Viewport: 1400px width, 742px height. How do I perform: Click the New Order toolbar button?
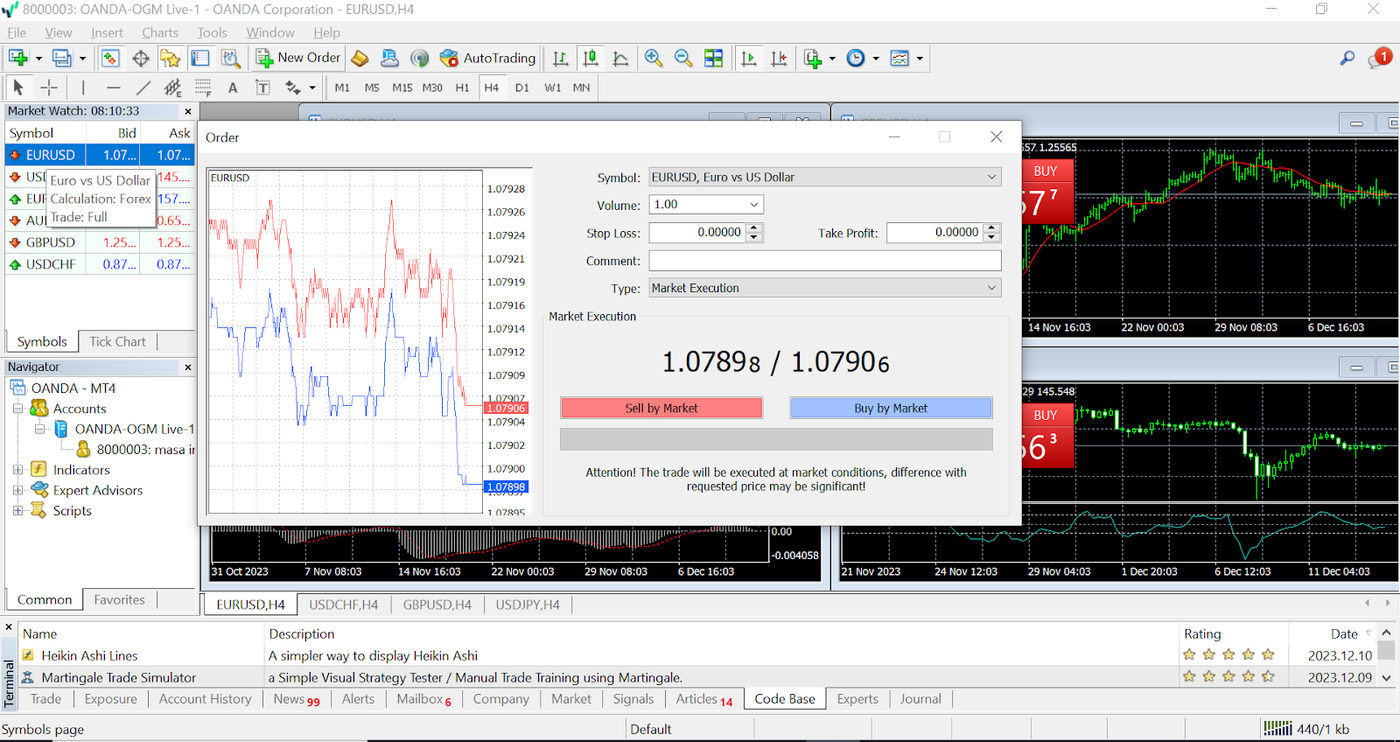click(x=298, y=58)
